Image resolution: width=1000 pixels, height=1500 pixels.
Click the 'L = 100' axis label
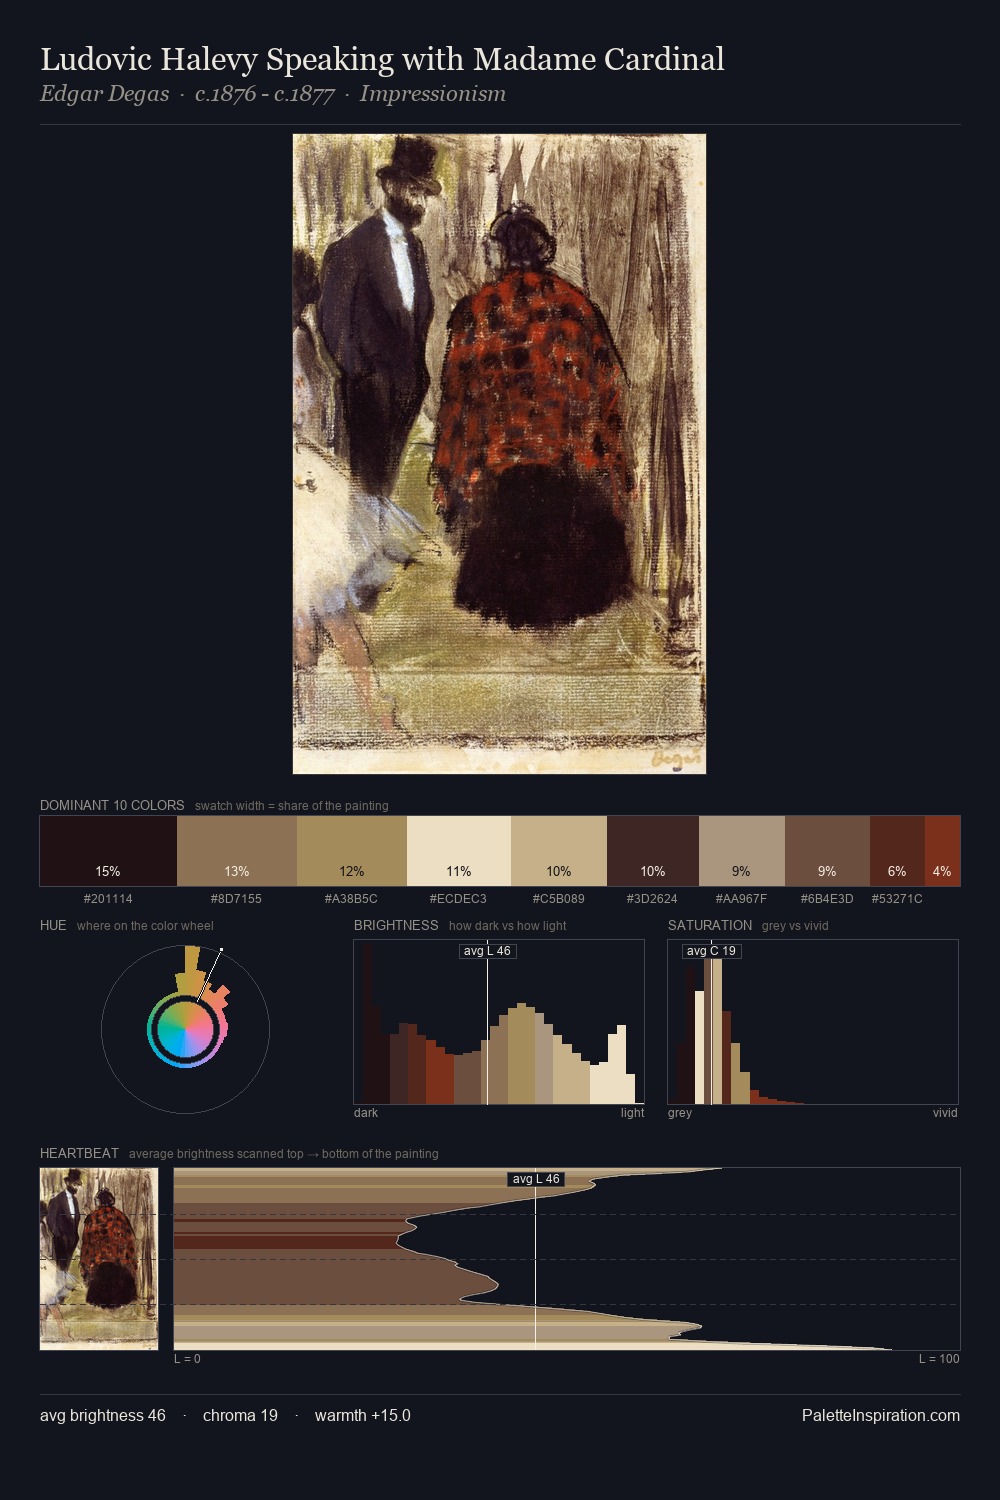tap(939, 1358)
